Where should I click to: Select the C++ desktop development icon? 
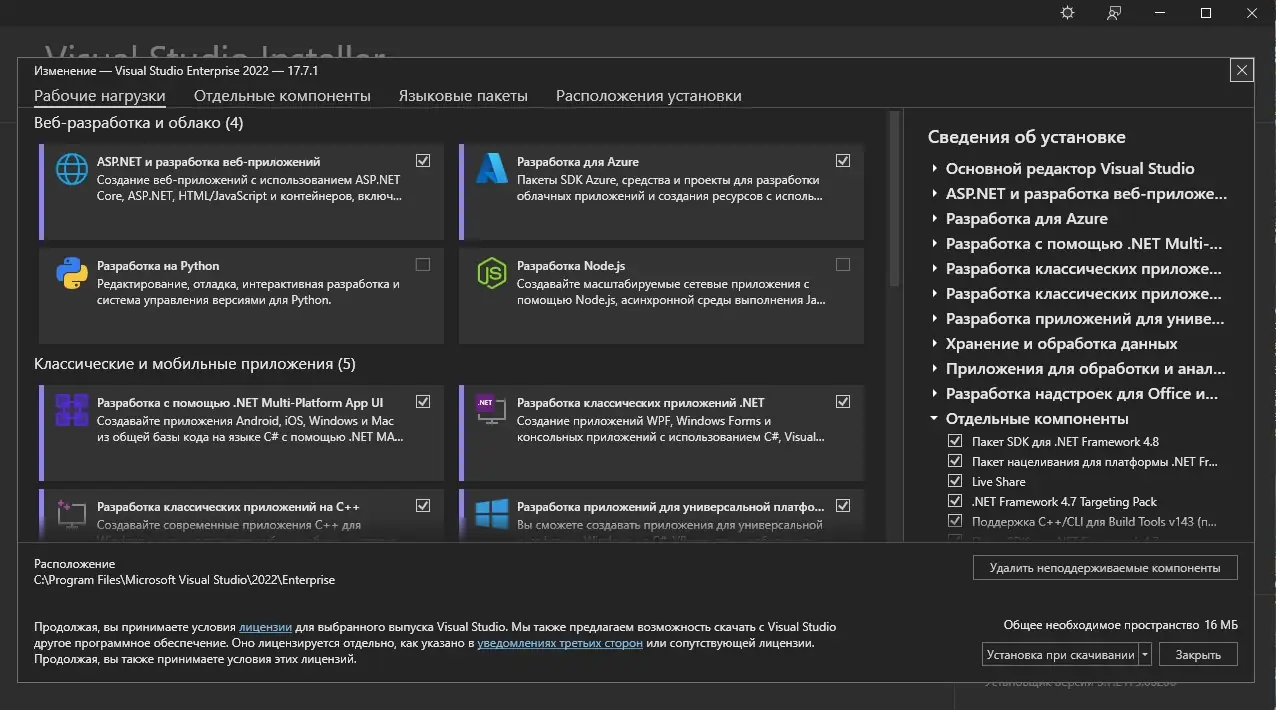coord(70,514)
